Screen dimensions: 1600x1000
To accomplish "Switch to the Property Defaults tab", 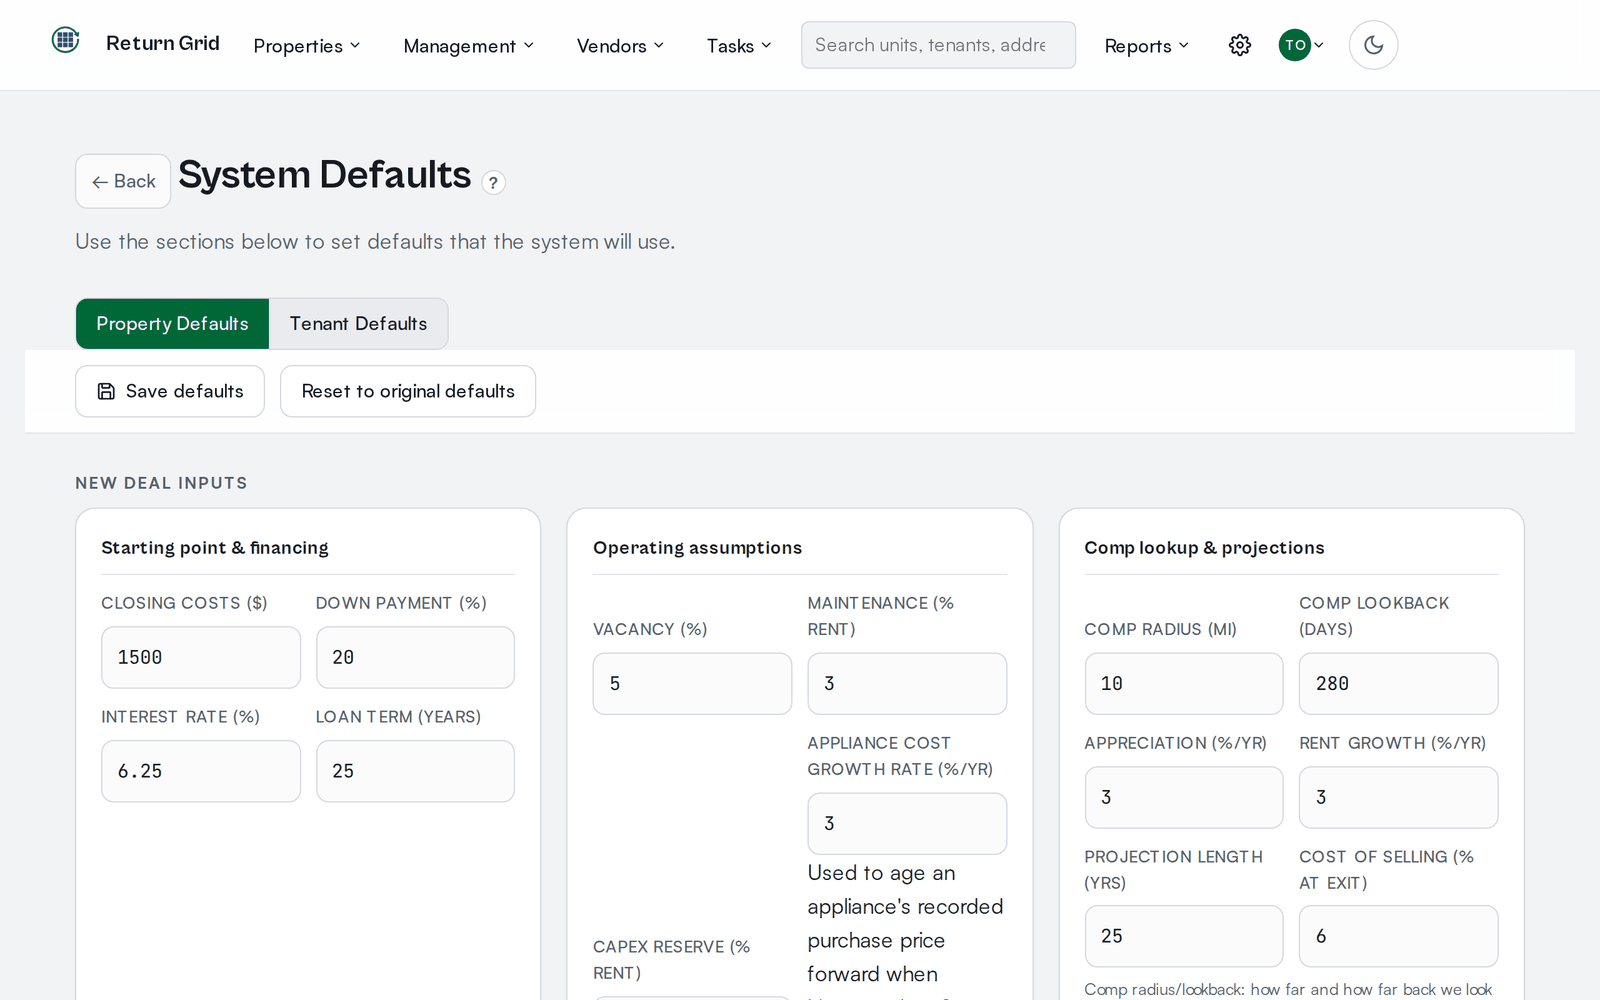I will coord(172,324).
